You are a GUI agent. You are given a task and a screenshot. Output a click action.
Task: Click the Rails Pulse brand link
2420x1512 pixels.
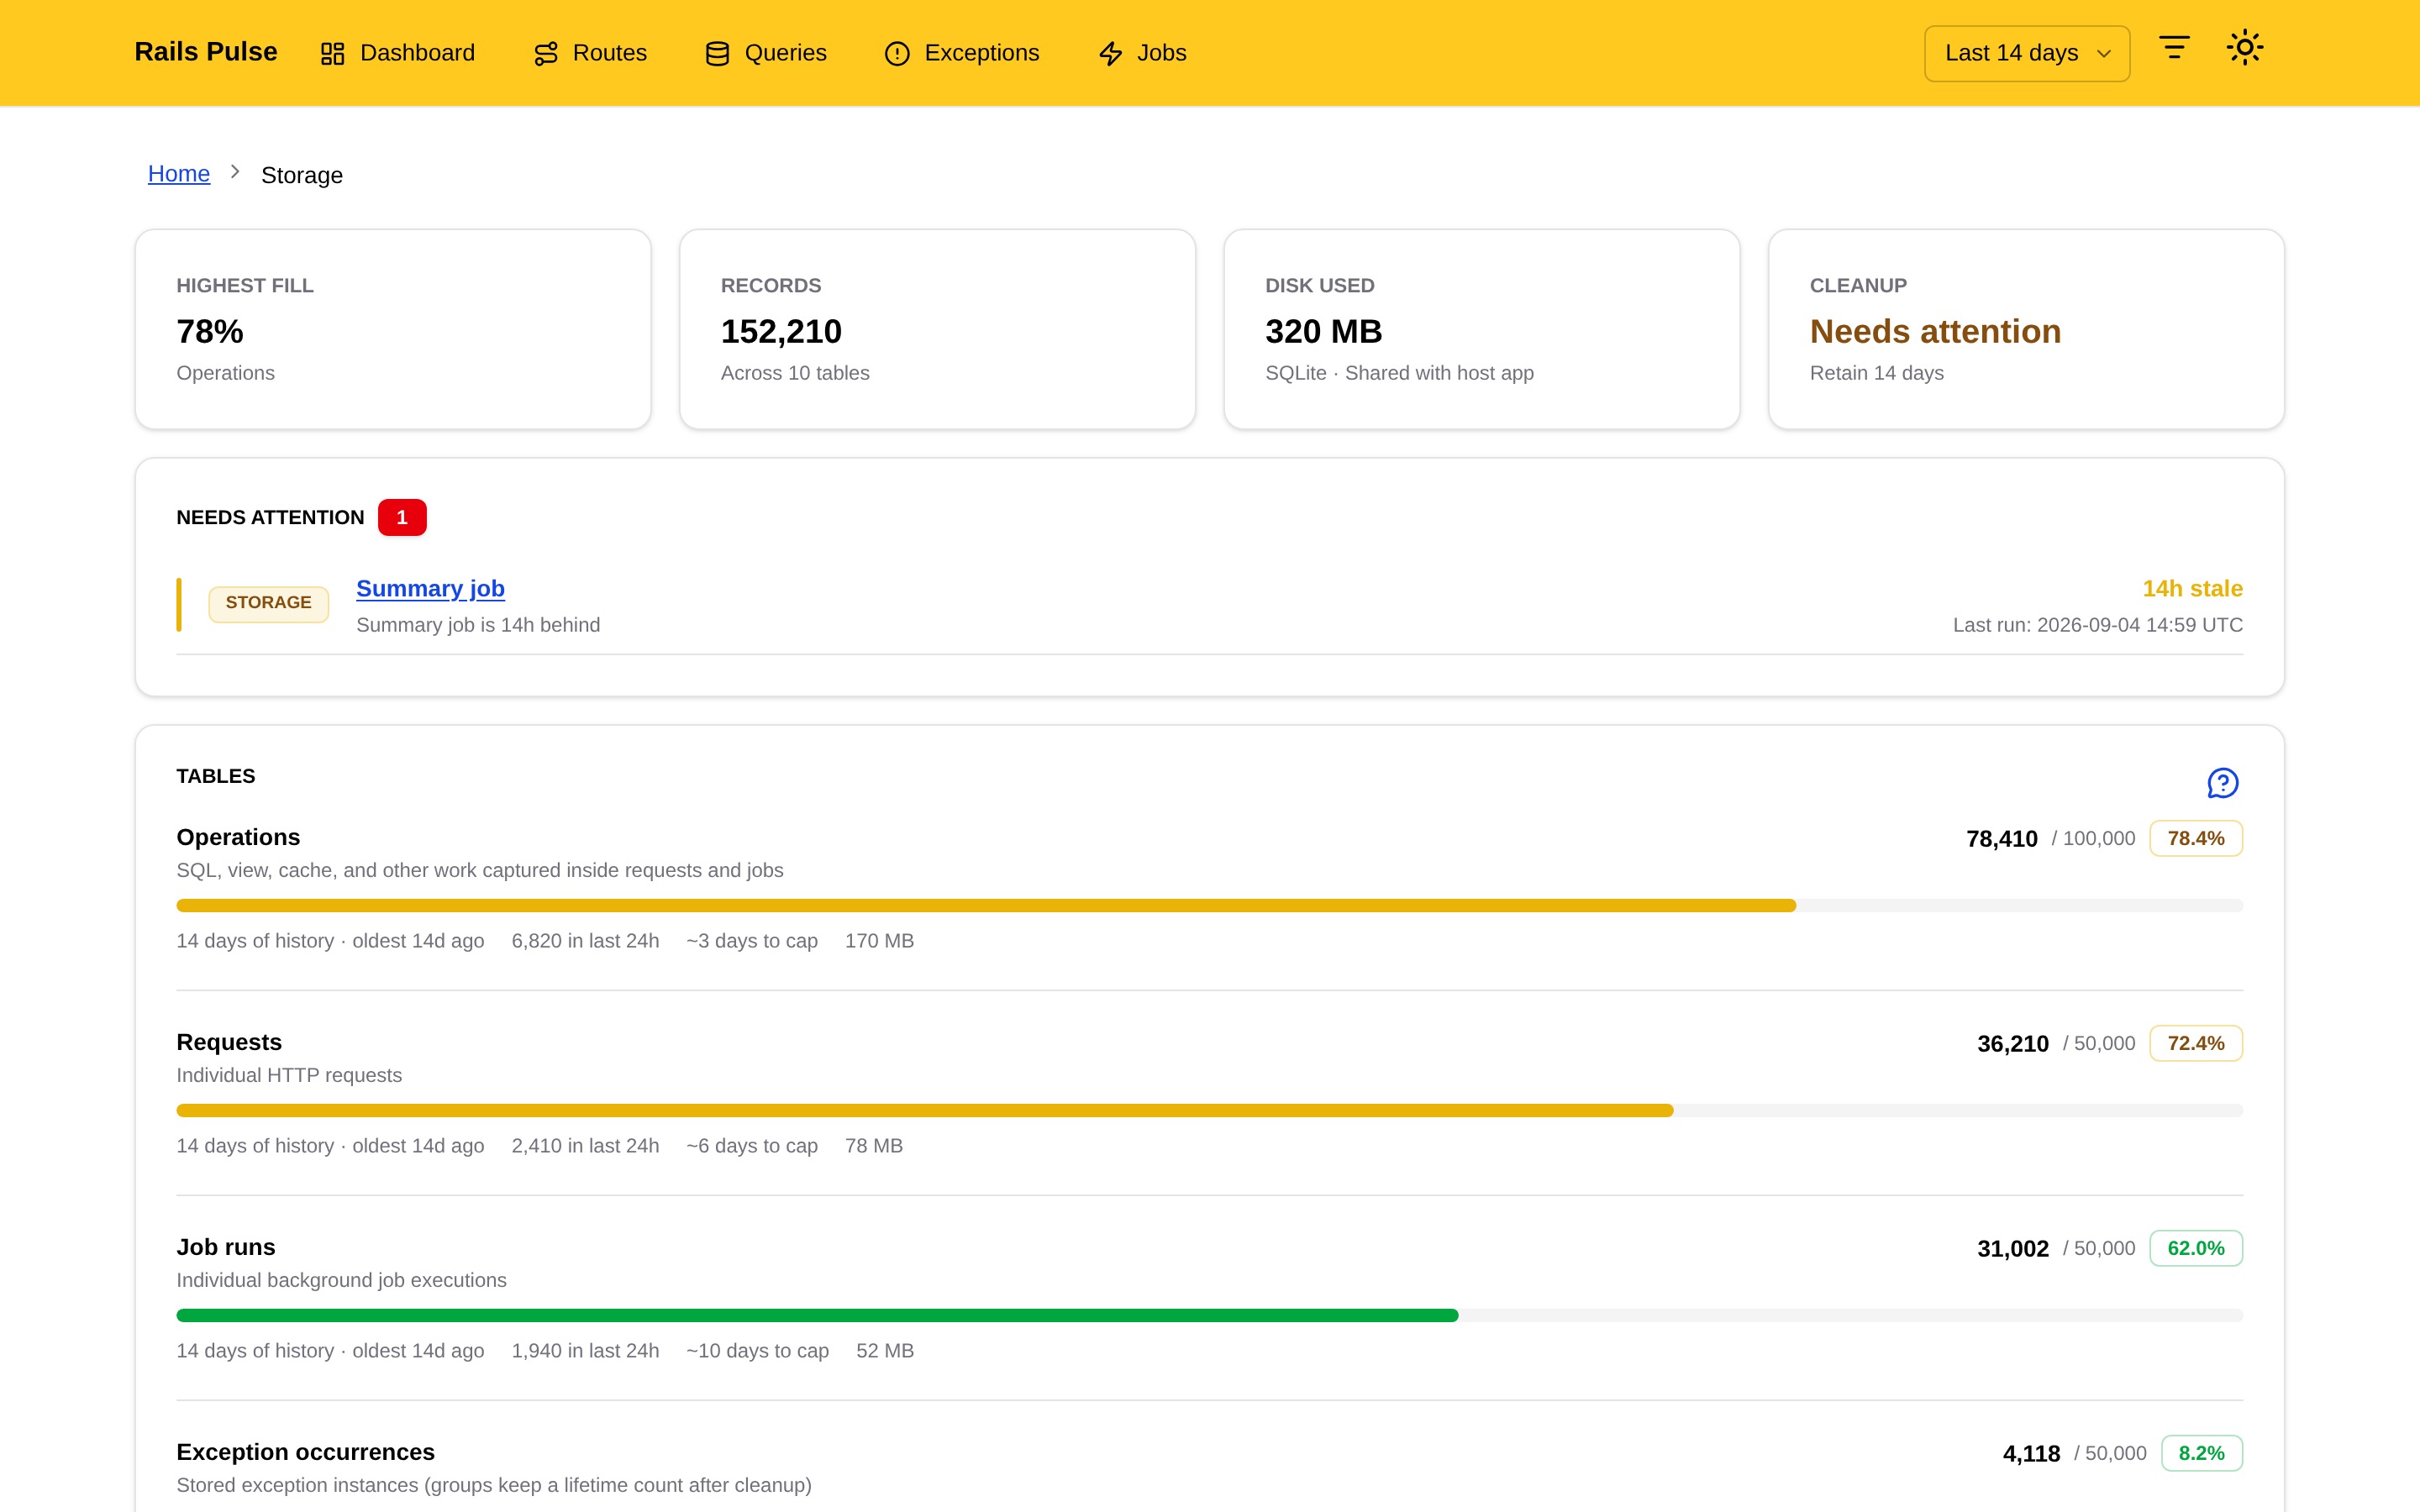coord(206,52)
